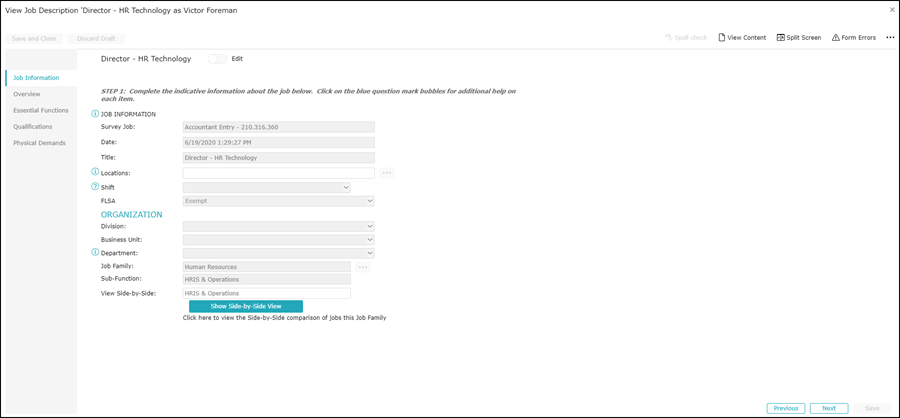The image size is (900, 418).
Task: Click info icon beside Job Information heading
Action: 95,114
